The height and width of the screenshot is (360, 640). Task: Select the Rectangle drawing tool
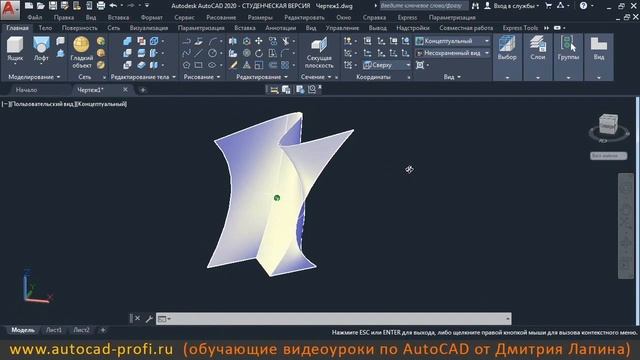pos(199,65)
